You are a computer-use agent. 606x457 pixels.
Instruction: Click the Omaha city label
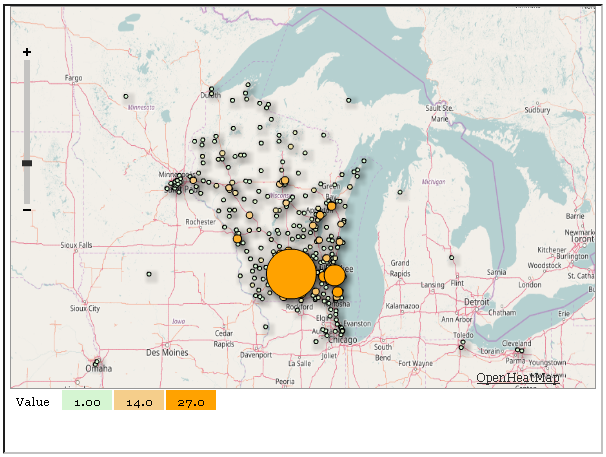(99, 368)
